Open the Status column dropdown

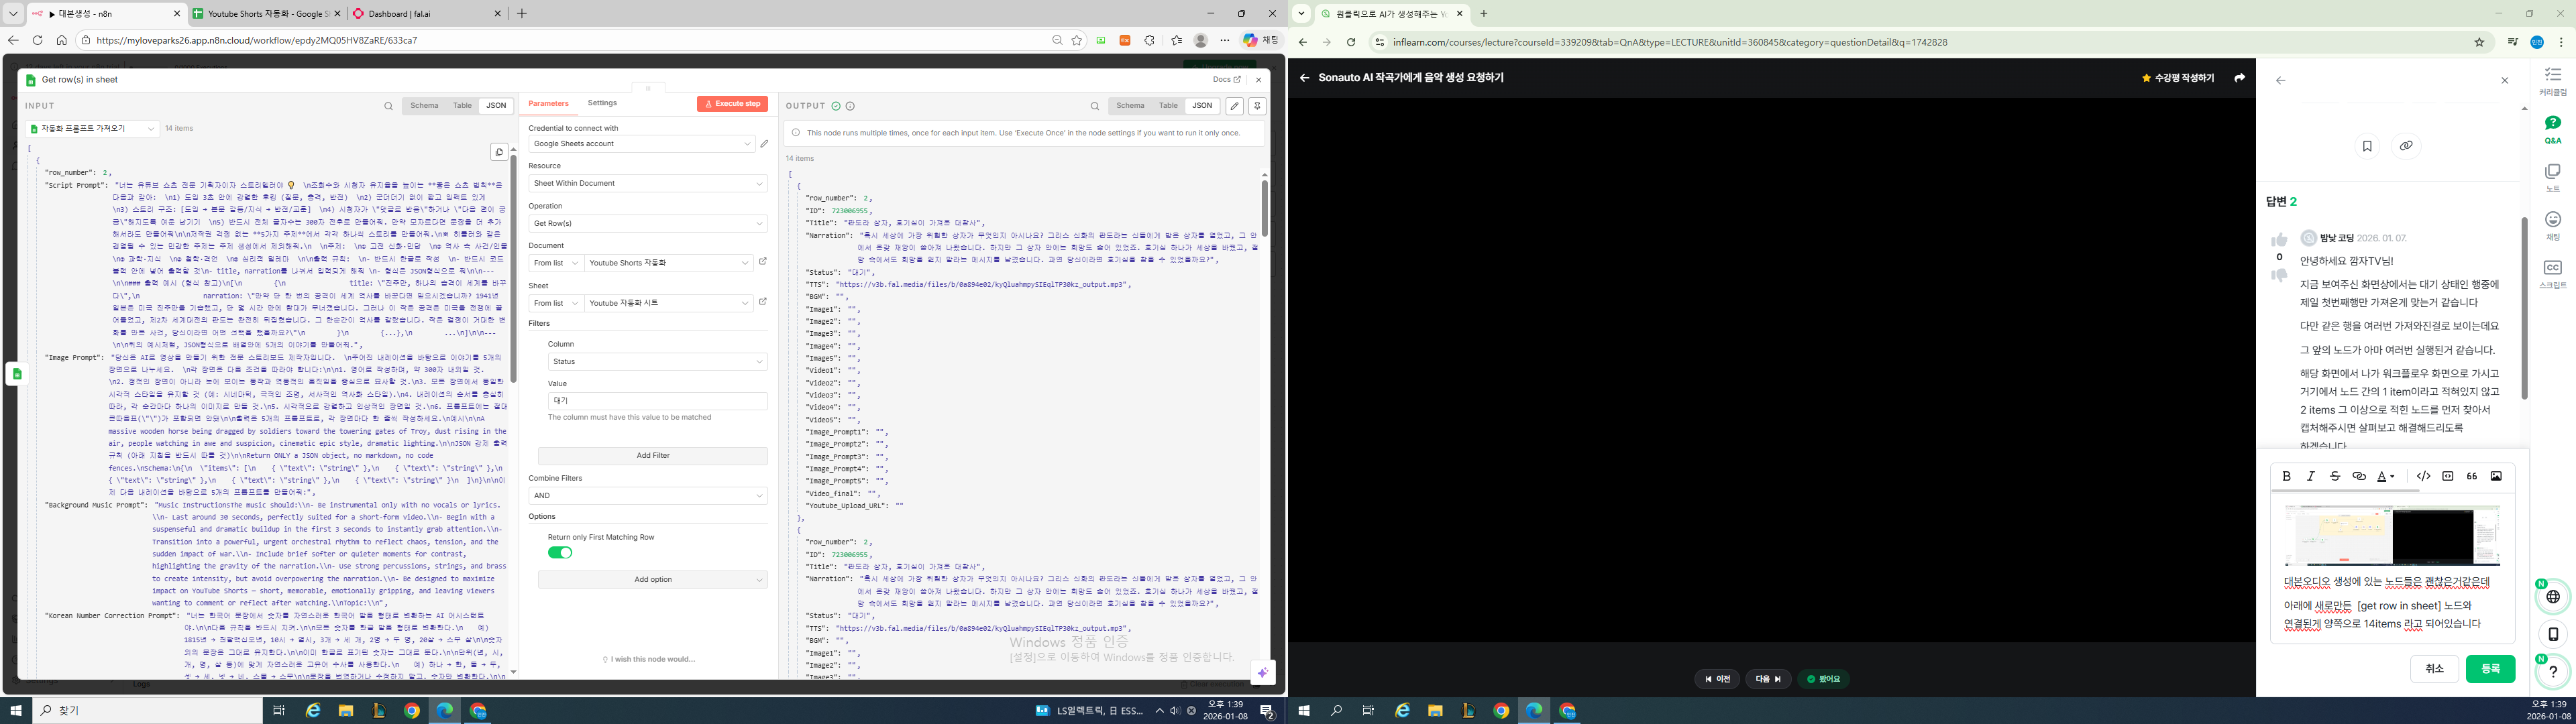pos(657,361)
